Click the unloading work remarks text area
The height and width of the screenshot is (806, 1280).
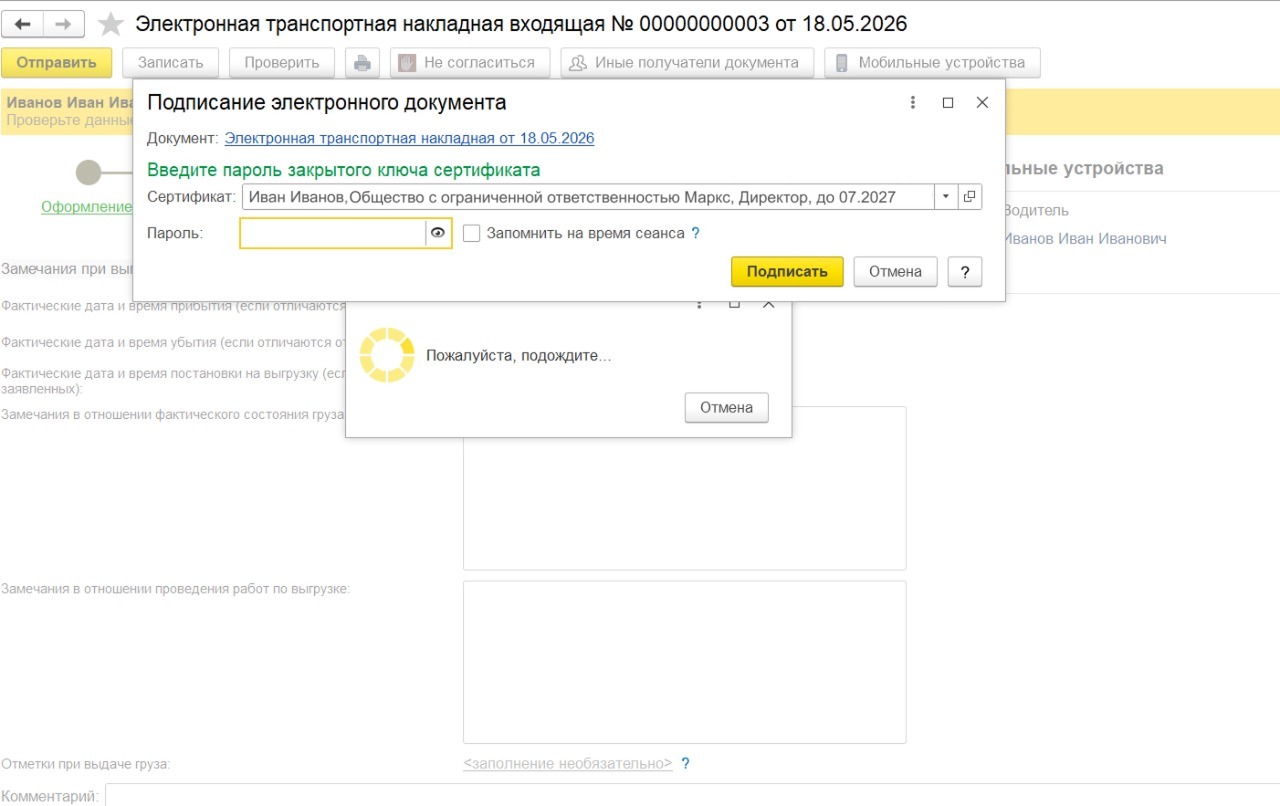pyautogui.click(x=684, y=662)
